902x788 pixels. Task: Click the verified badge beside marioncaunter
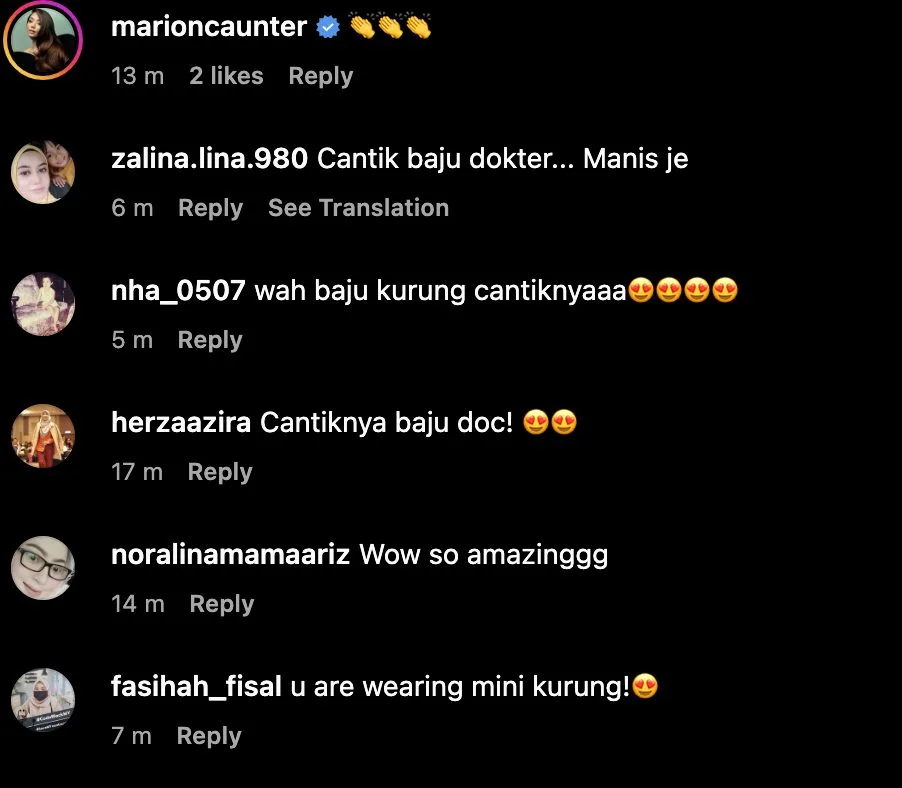(328, 27)
